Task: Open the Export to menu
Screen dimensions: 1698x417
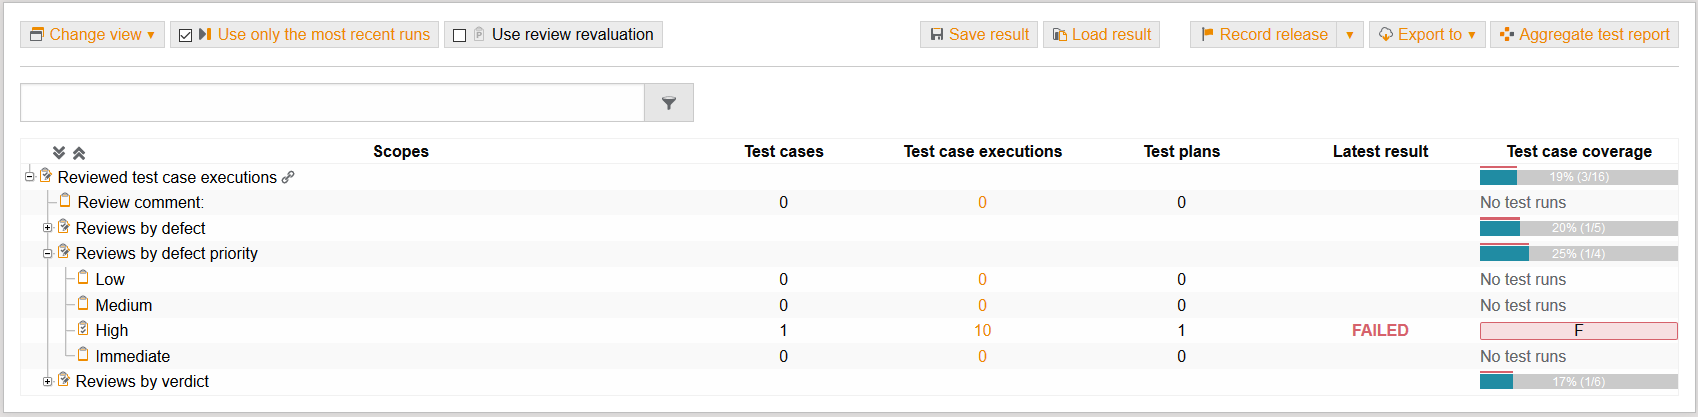Action: coord(1427,35)
